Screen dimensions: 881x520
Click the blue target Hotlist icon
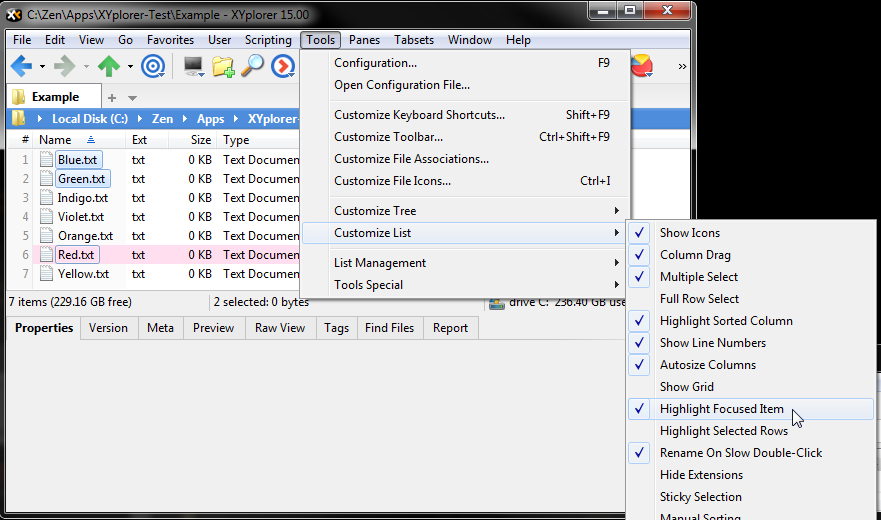pos(153,67)
